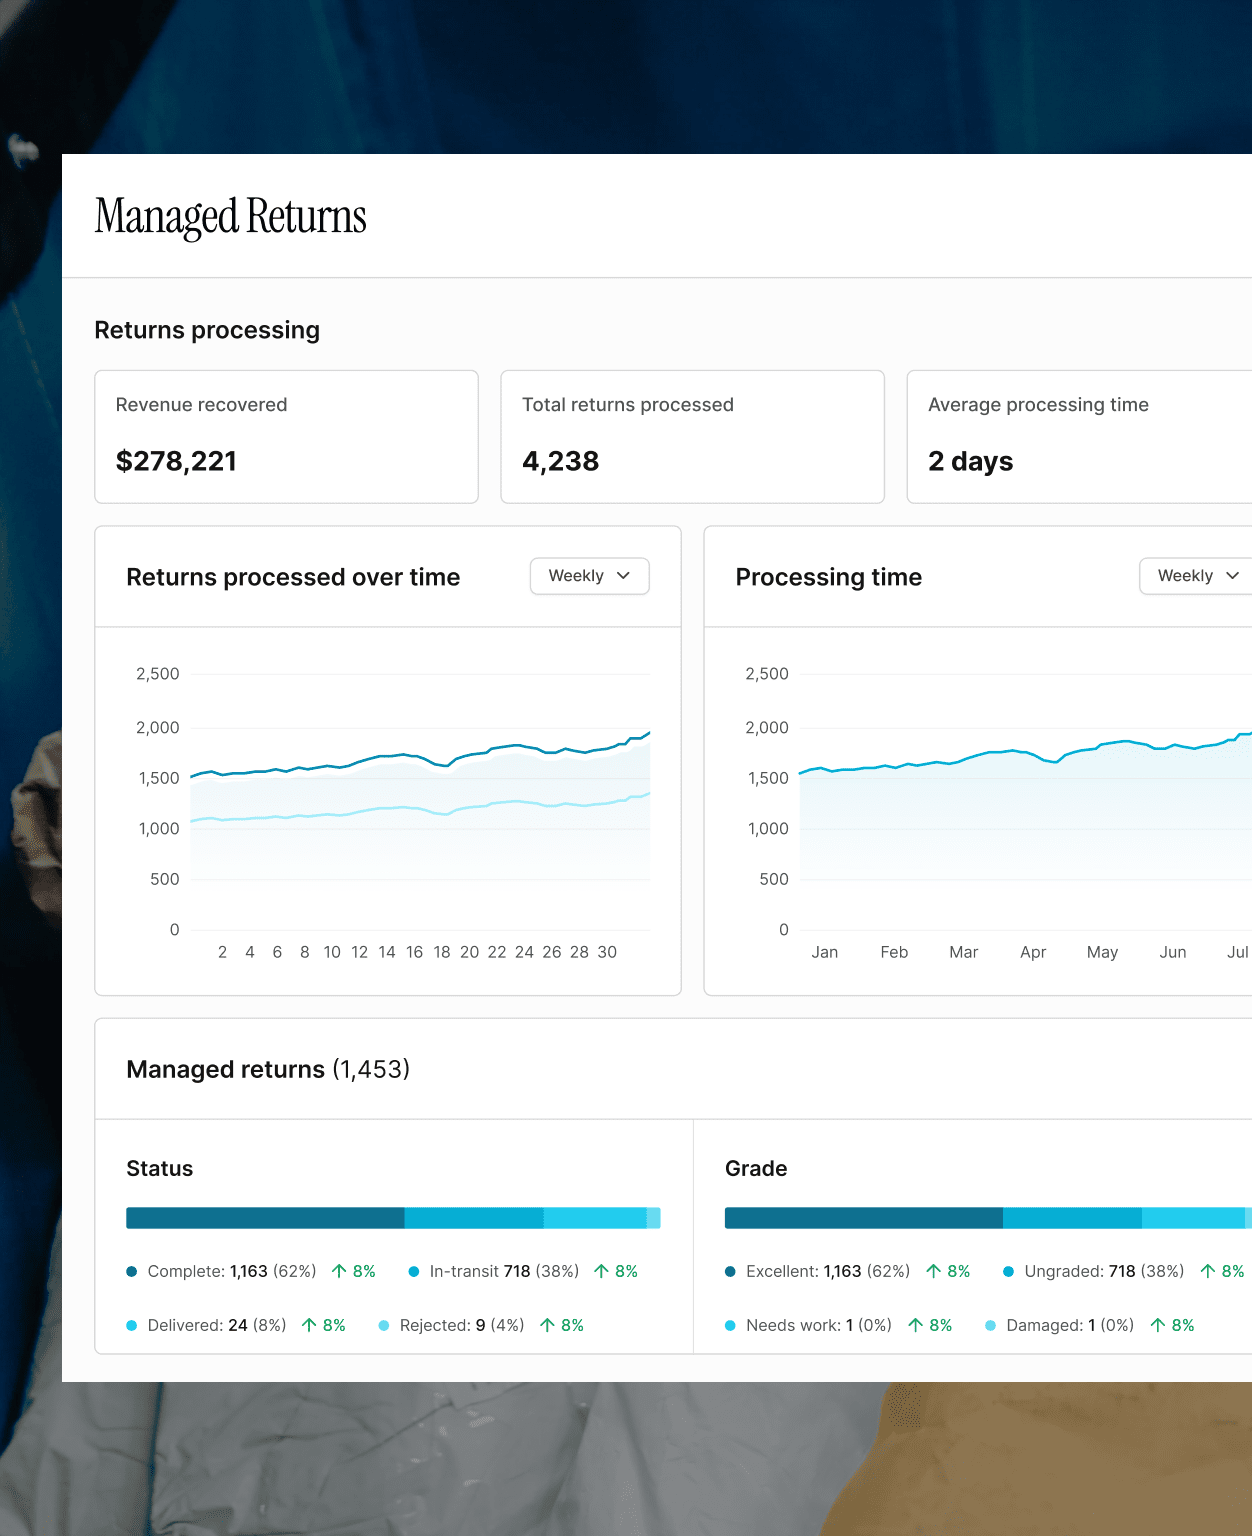The width and height of the screenshot is (1252, 1536).
Task: Click the Revenue recovered card
Action: 286,437
